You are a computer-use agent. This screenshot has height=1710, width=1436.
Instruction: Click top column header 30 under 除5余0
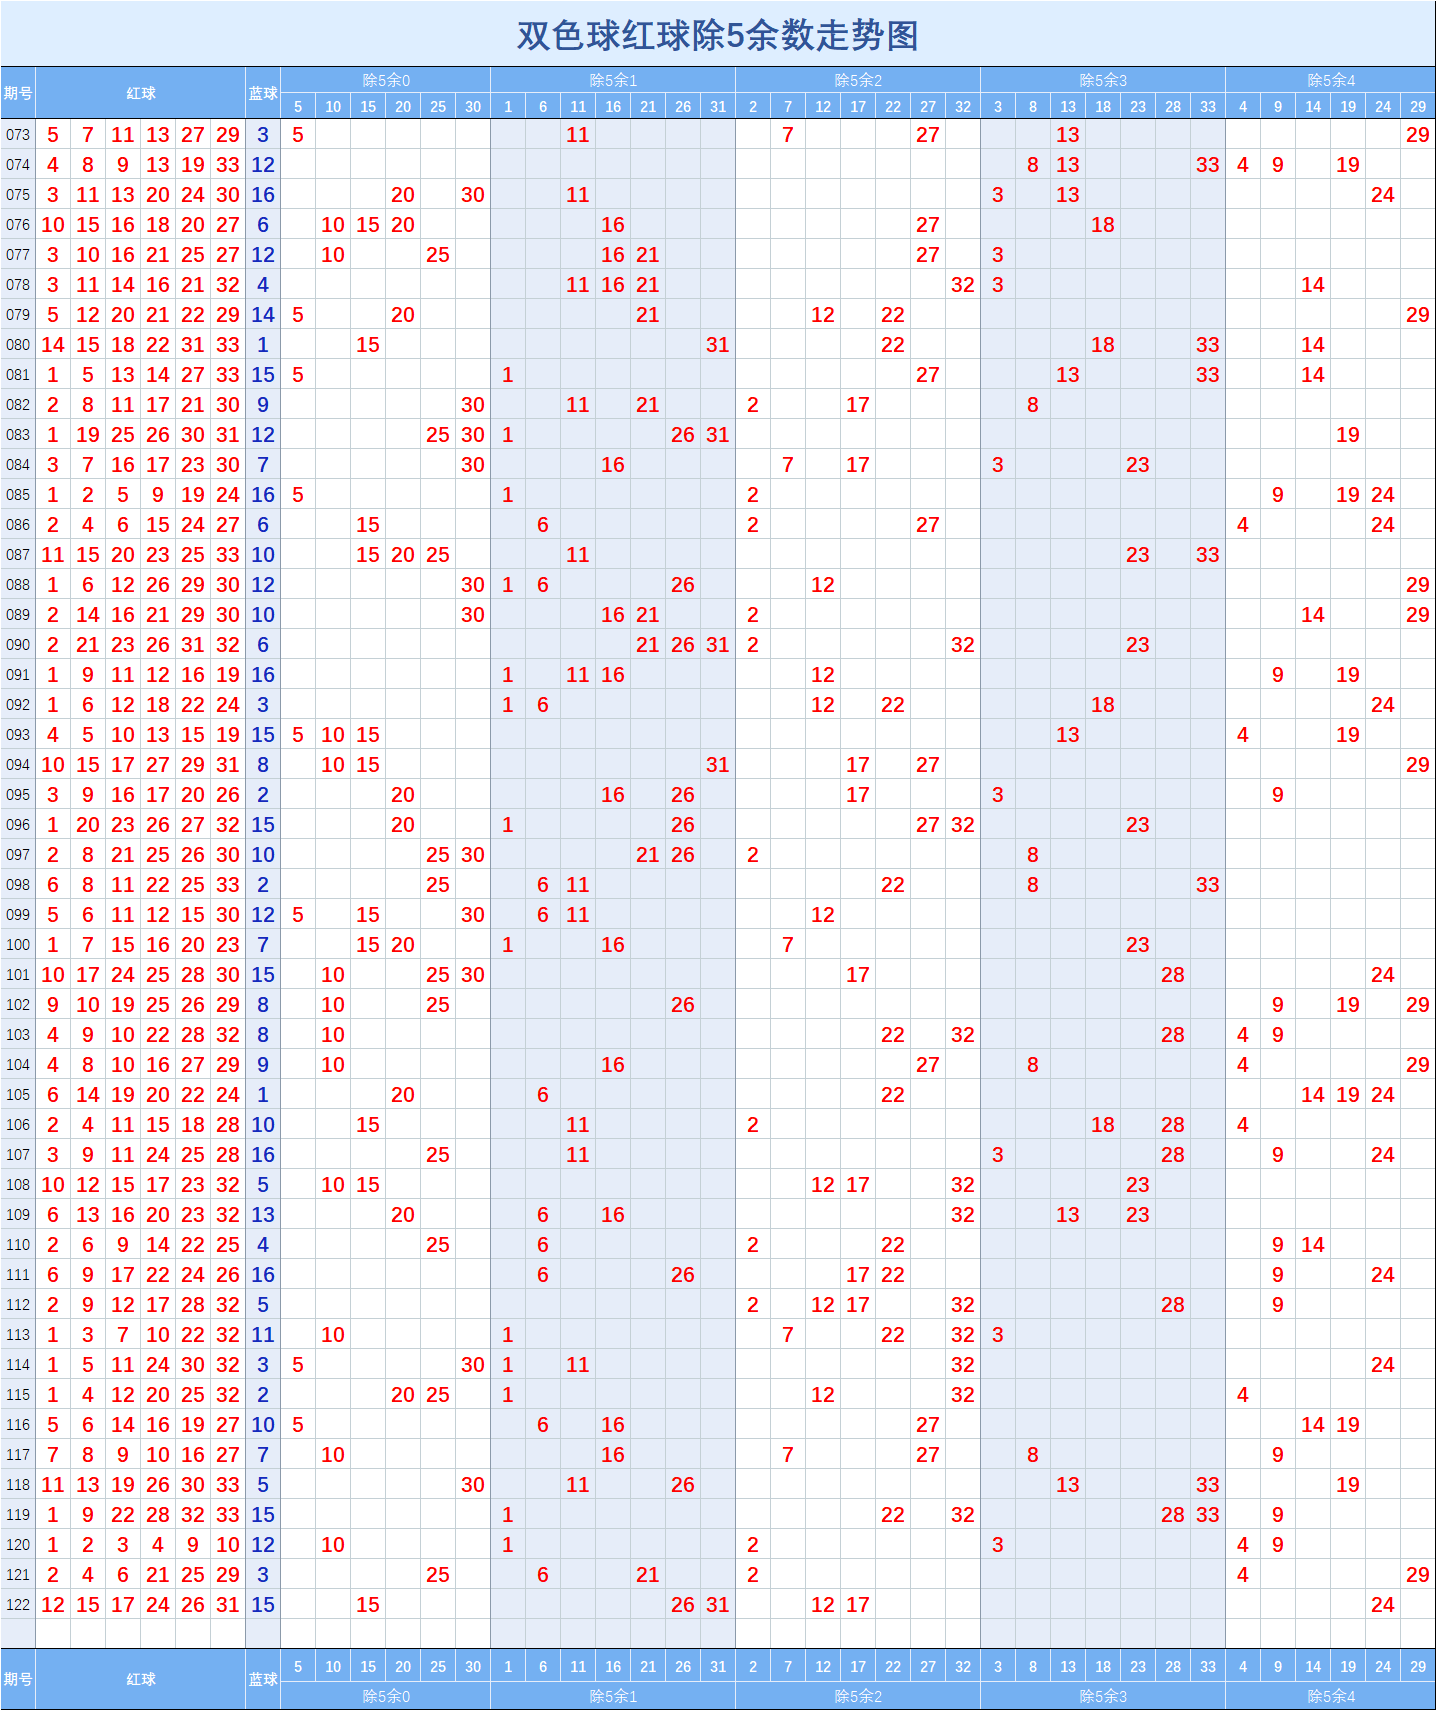(473, 106)
